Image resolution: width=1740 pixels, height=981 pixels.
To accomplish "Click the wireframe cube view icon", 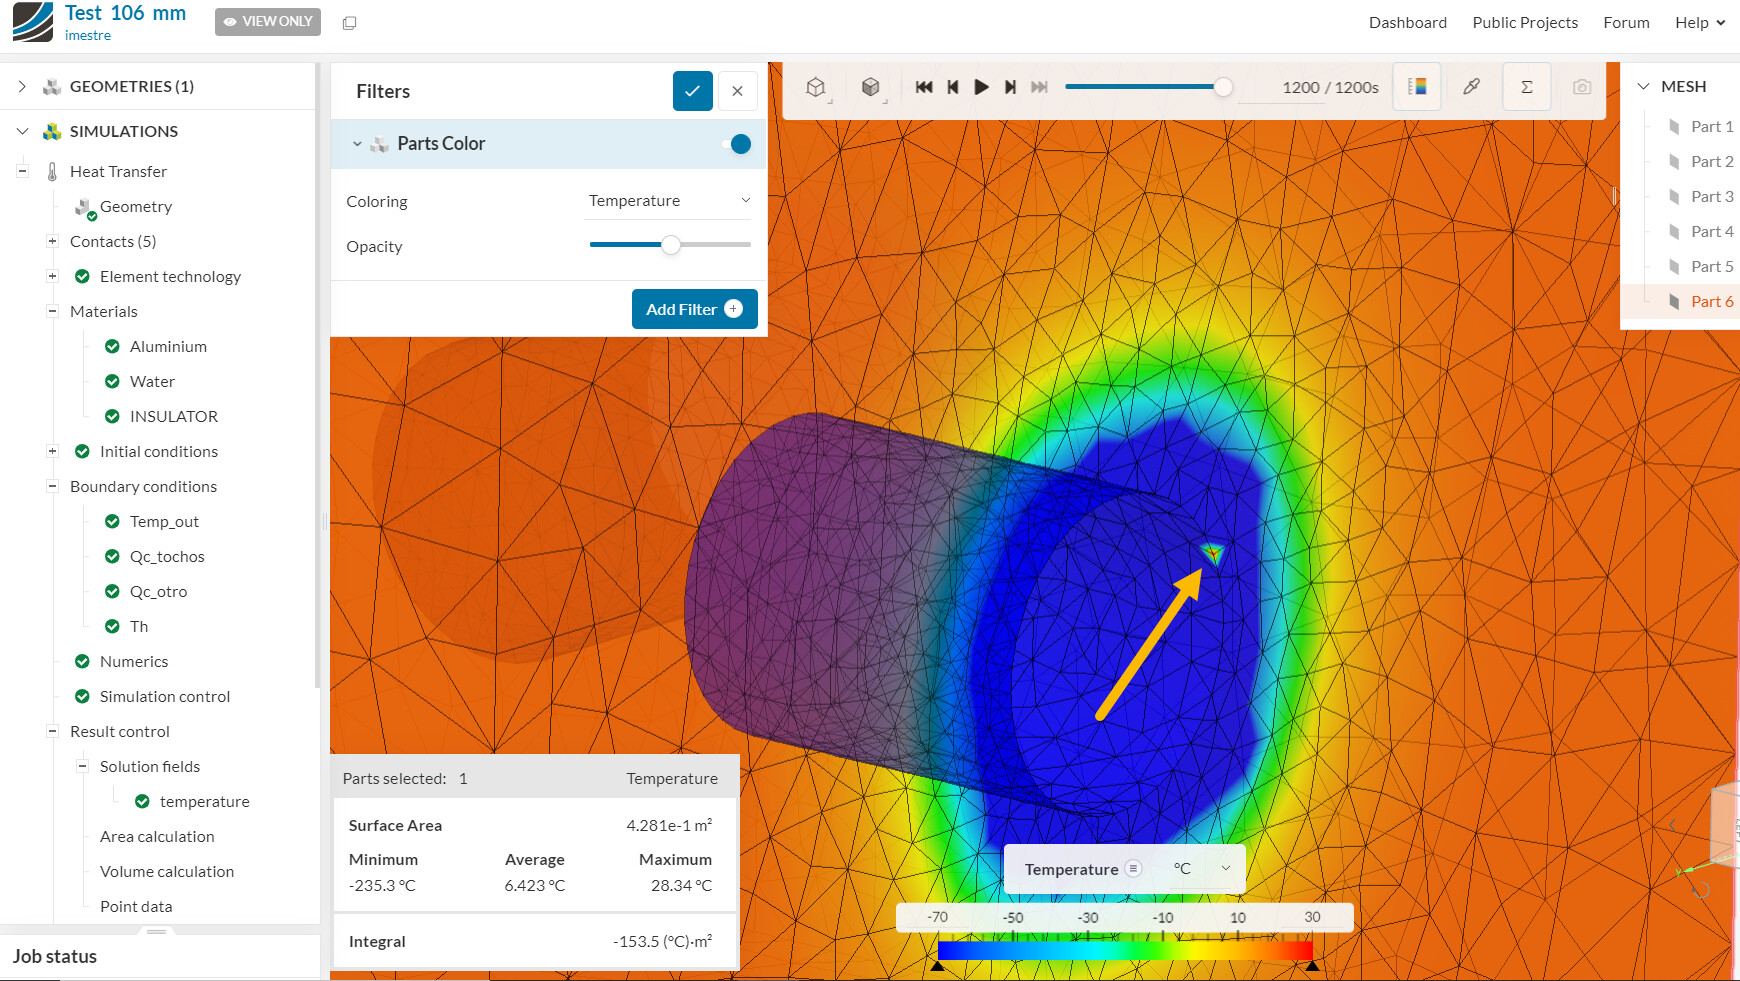I will [x=817, y=87].
